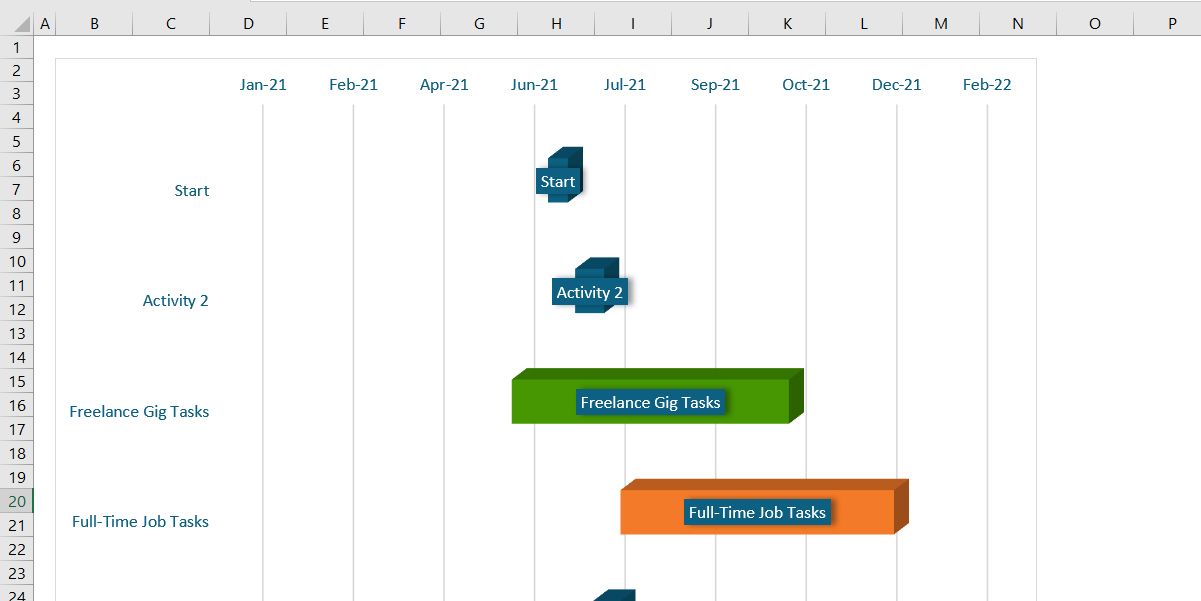Click the Oct-21 date axis label

[x=806, y=85]
